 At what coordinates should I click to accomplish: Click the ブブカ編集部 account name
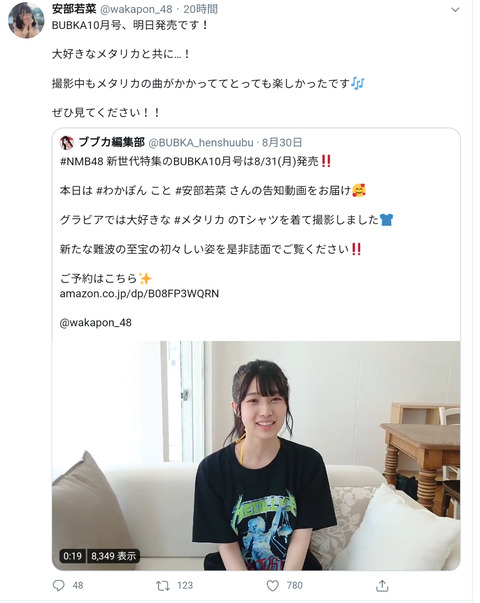112,142
